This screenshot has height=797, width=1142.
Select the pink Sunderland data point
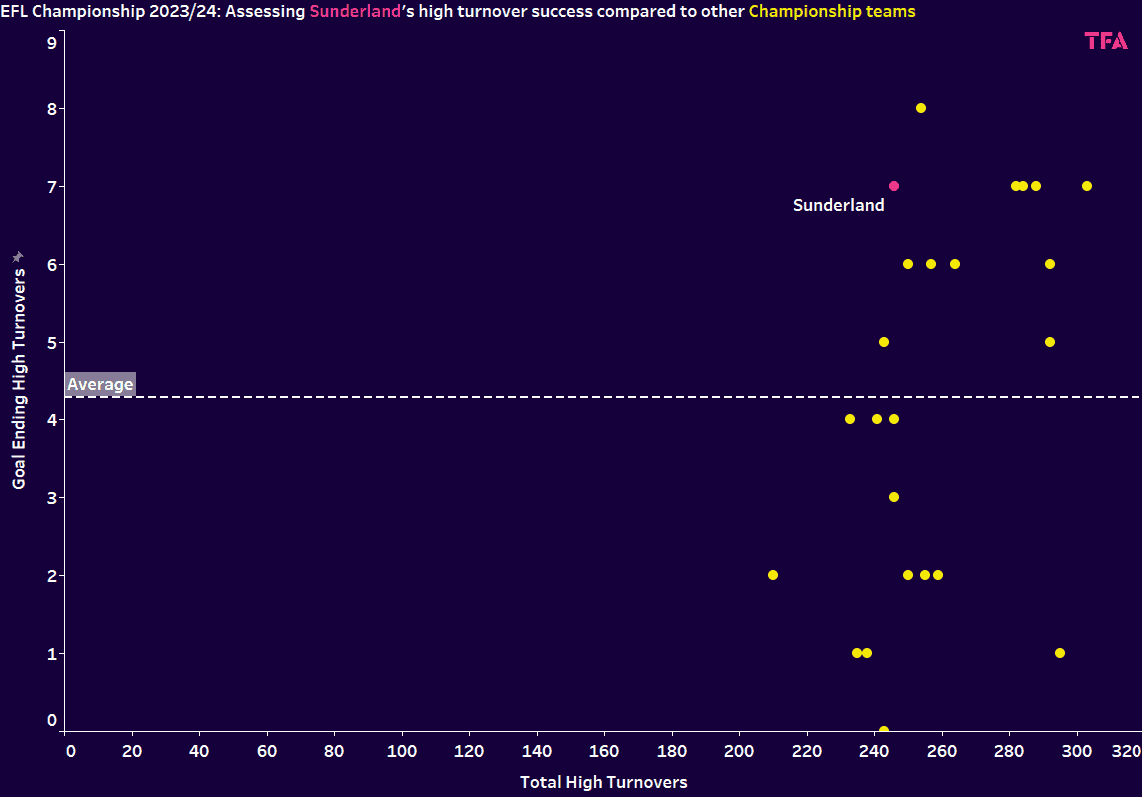click(894, 186)
